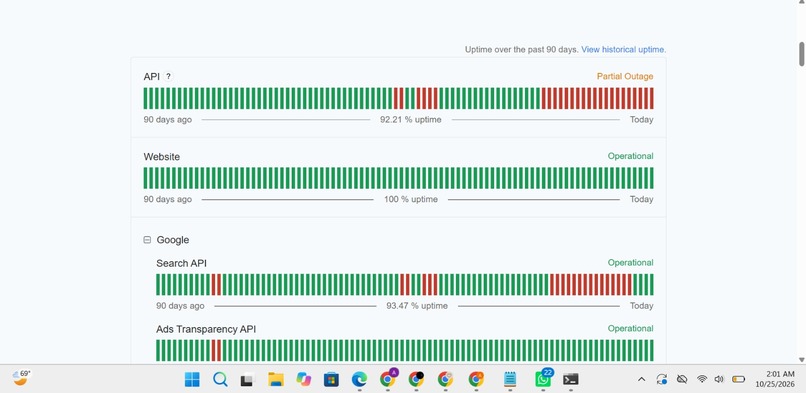The image size is (806, 393).
Task: Click 'Today' under Search API bars
Action: pyautogui.click(x=642, y=306)
